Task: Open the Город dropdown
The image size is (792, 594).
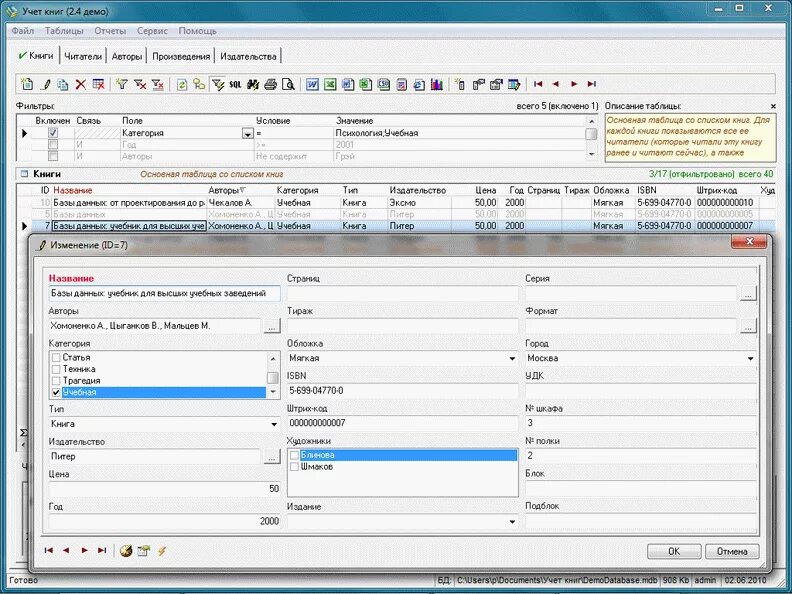Action: (x=751, y=358)
